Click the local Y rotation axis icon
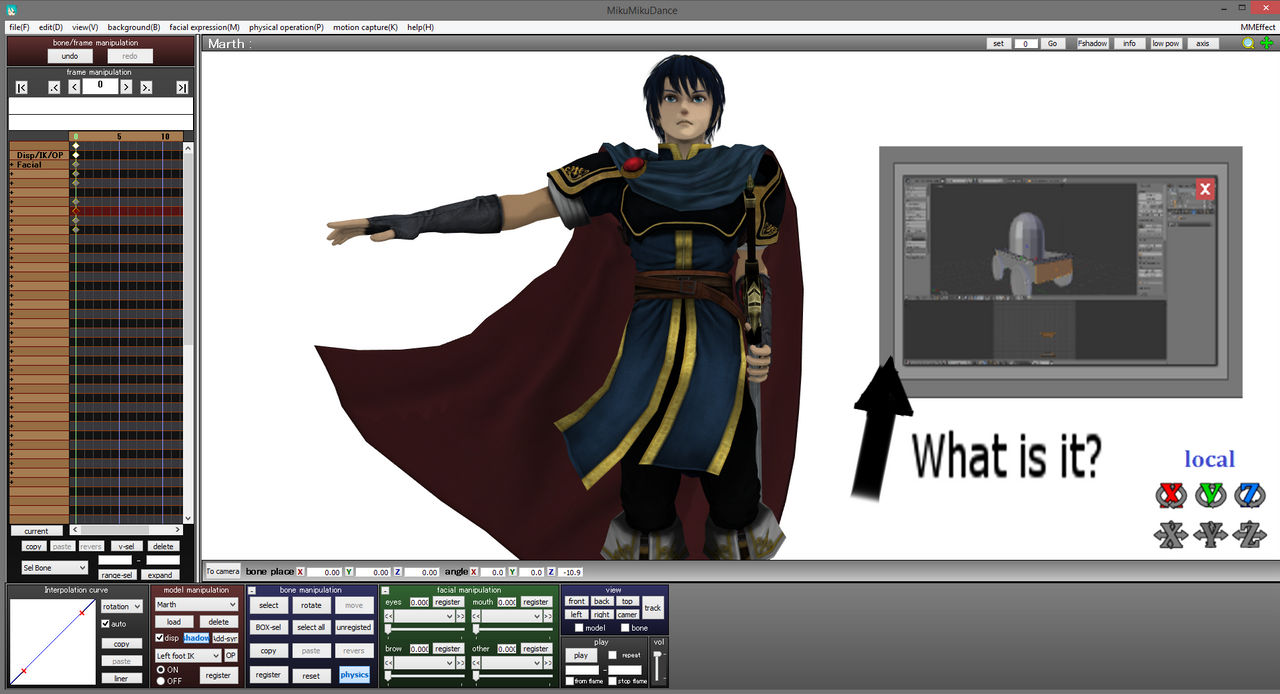The height and width of the screenshot is (694, 1280). click(1211, 494)
